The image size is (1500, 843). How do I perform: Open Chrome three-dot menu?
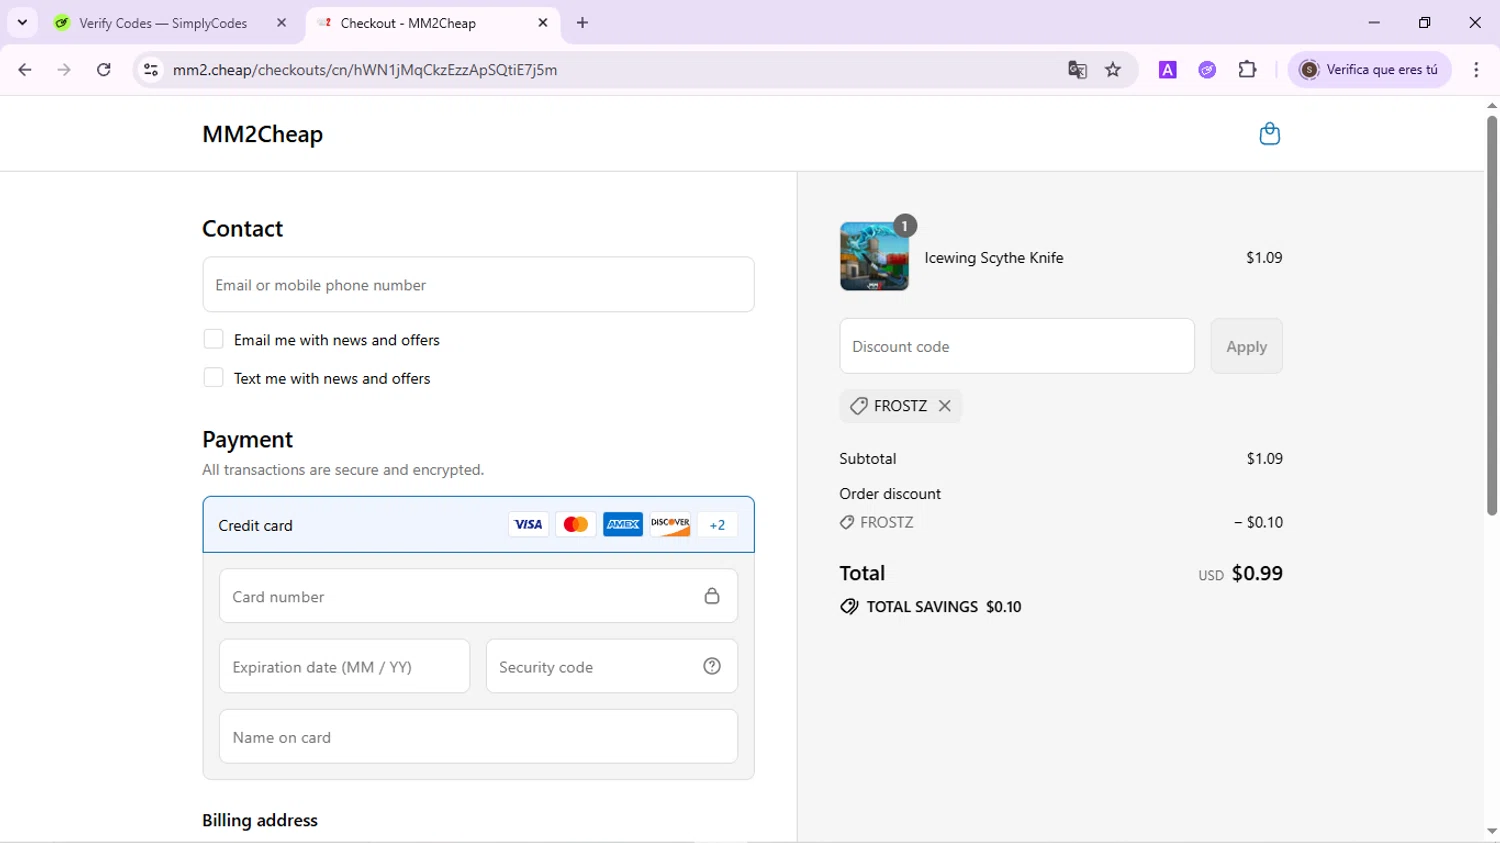click(1476, 70)
